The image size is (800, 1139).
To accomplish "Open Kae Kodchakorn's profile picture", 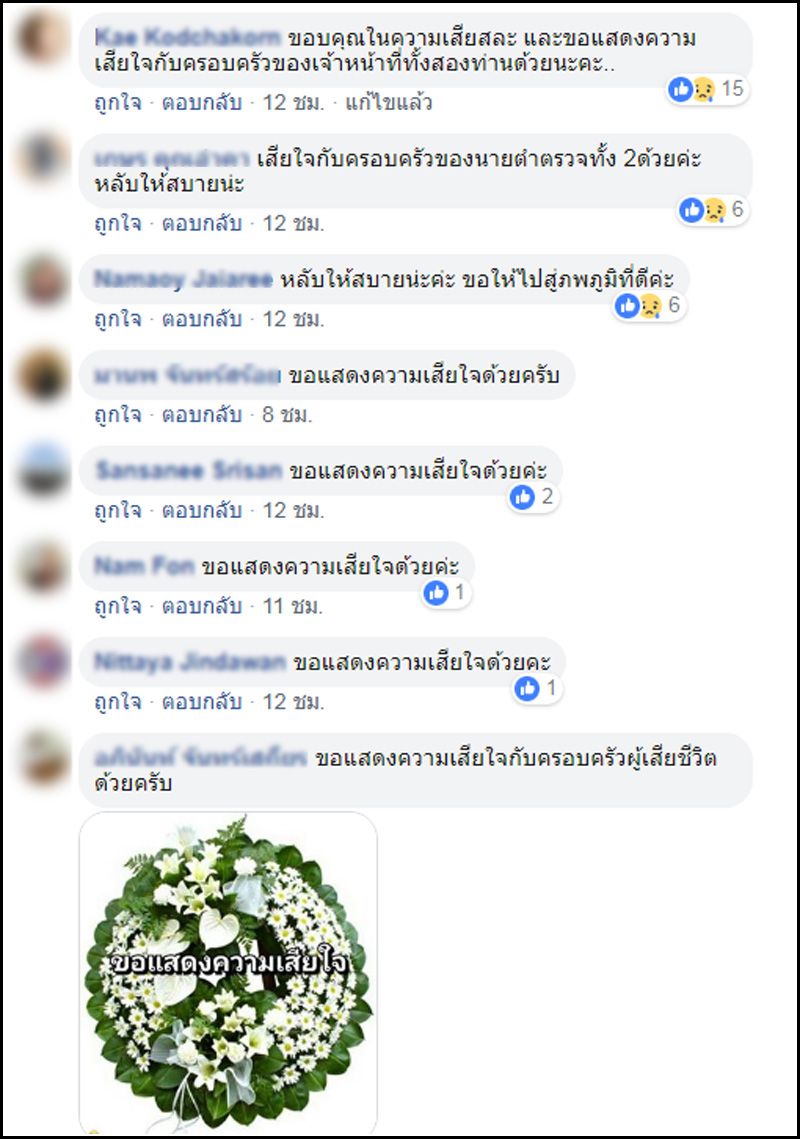I will click(x=43, y=36).
